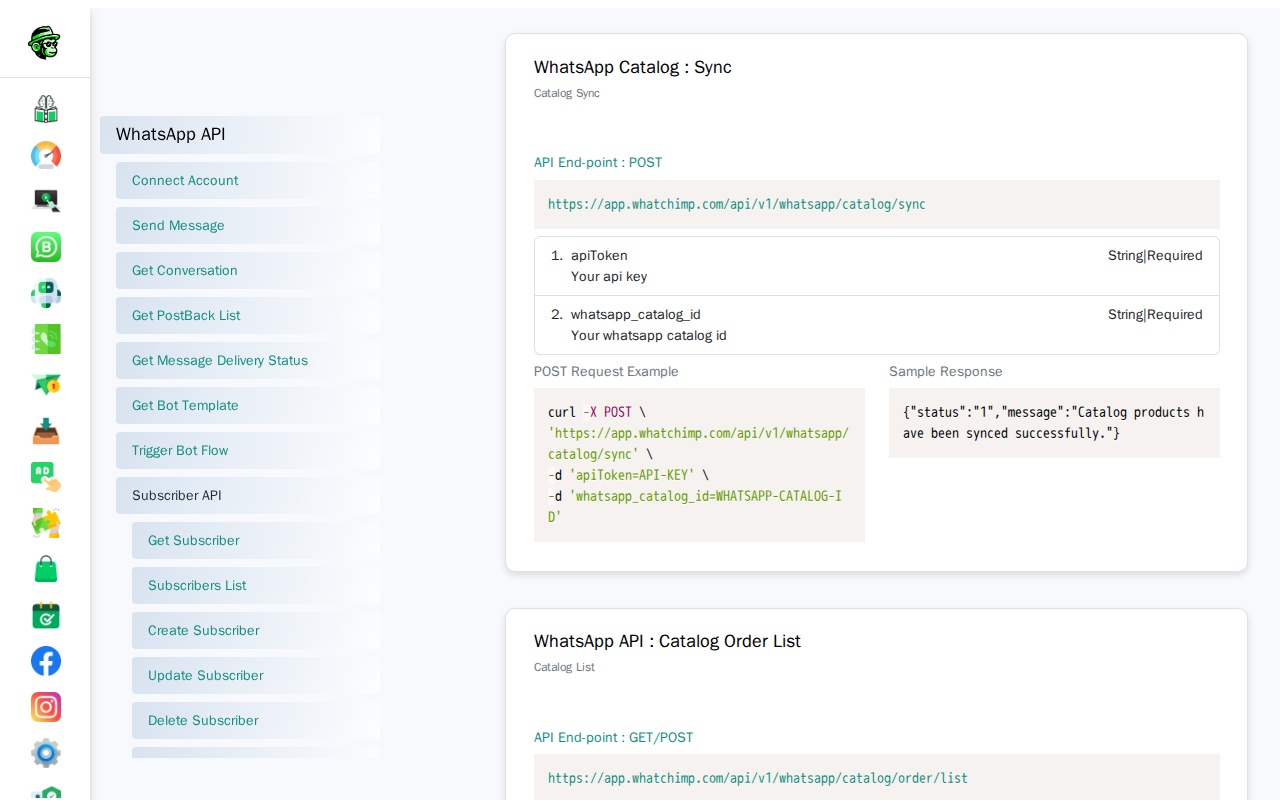The image size is (1280, 800).
Task: Open Trigger Bot Flow link
Action: tap(248, 451)
